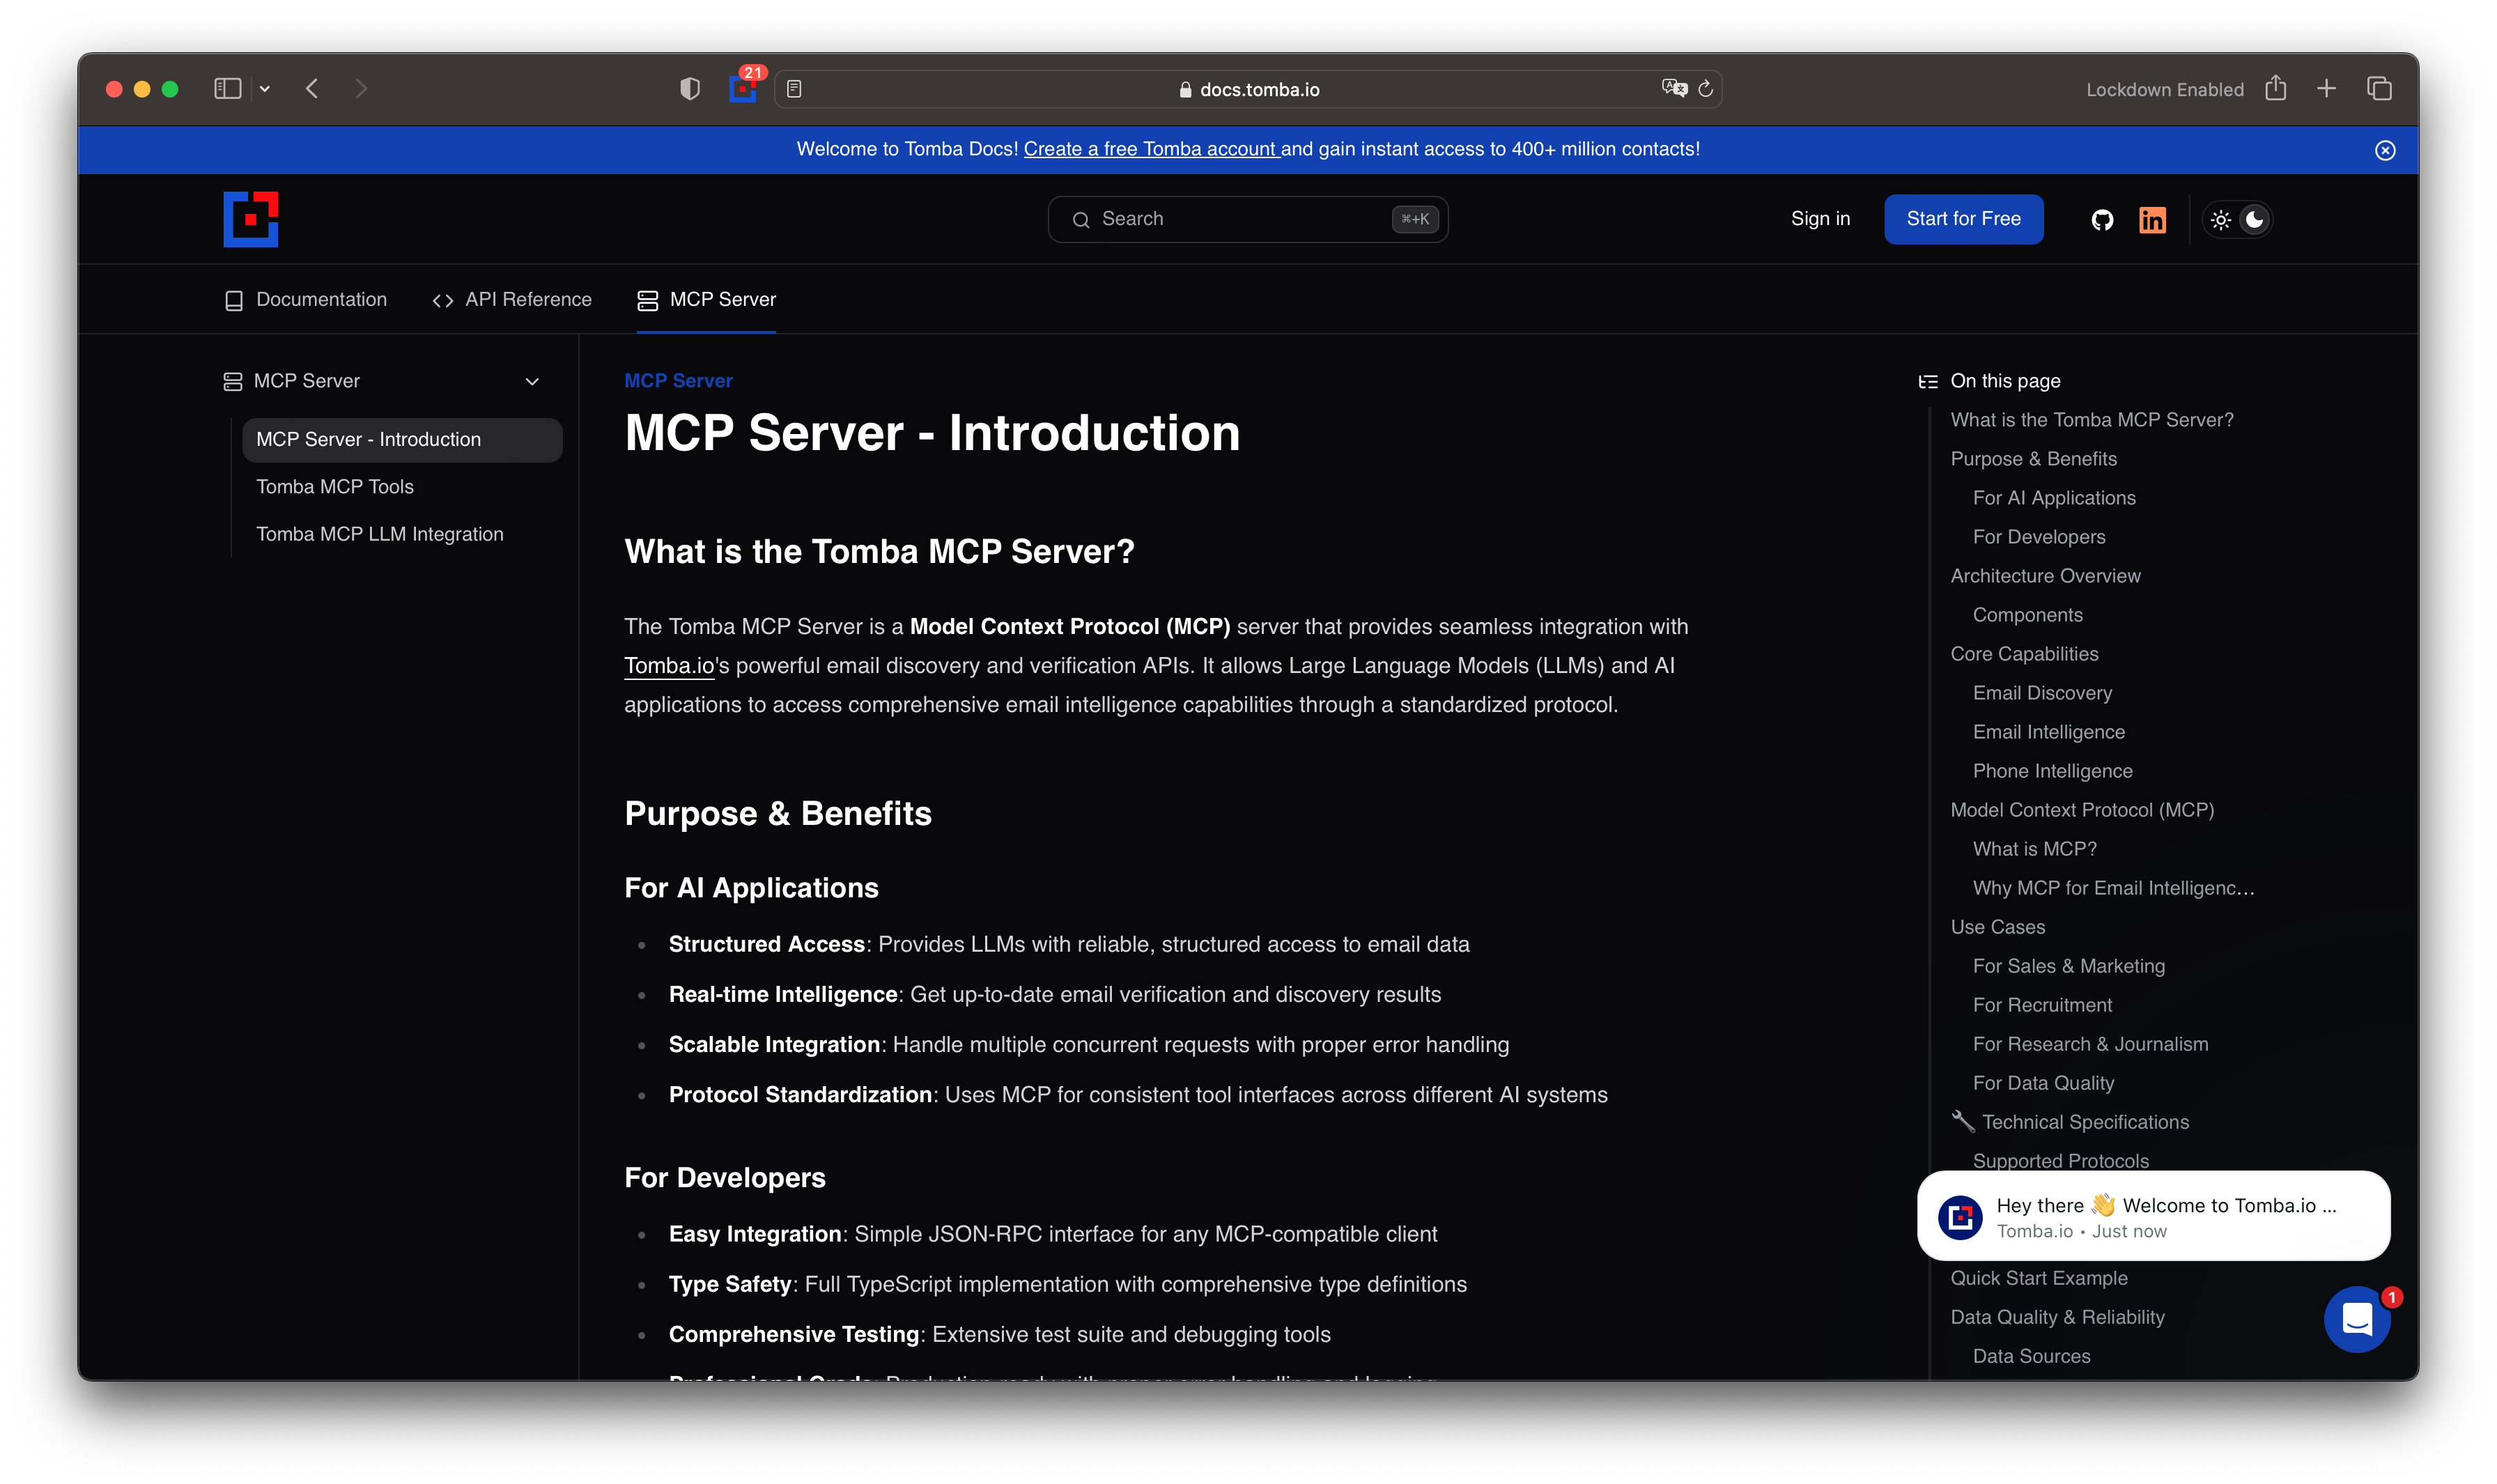Toggle the Safari sidebar button
Screen dimensions: 2497x1484
pos(228,89)
